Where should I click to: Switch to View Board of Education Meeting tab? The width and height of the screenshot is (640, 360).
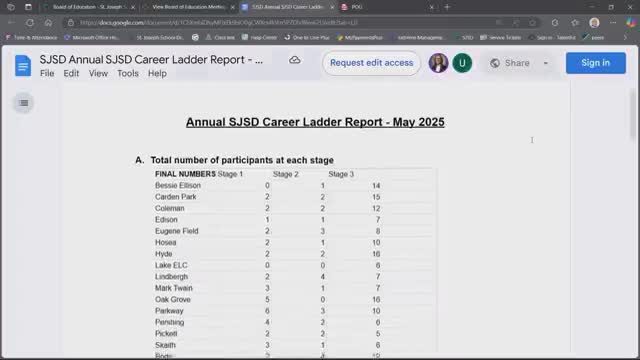[189, 7]
